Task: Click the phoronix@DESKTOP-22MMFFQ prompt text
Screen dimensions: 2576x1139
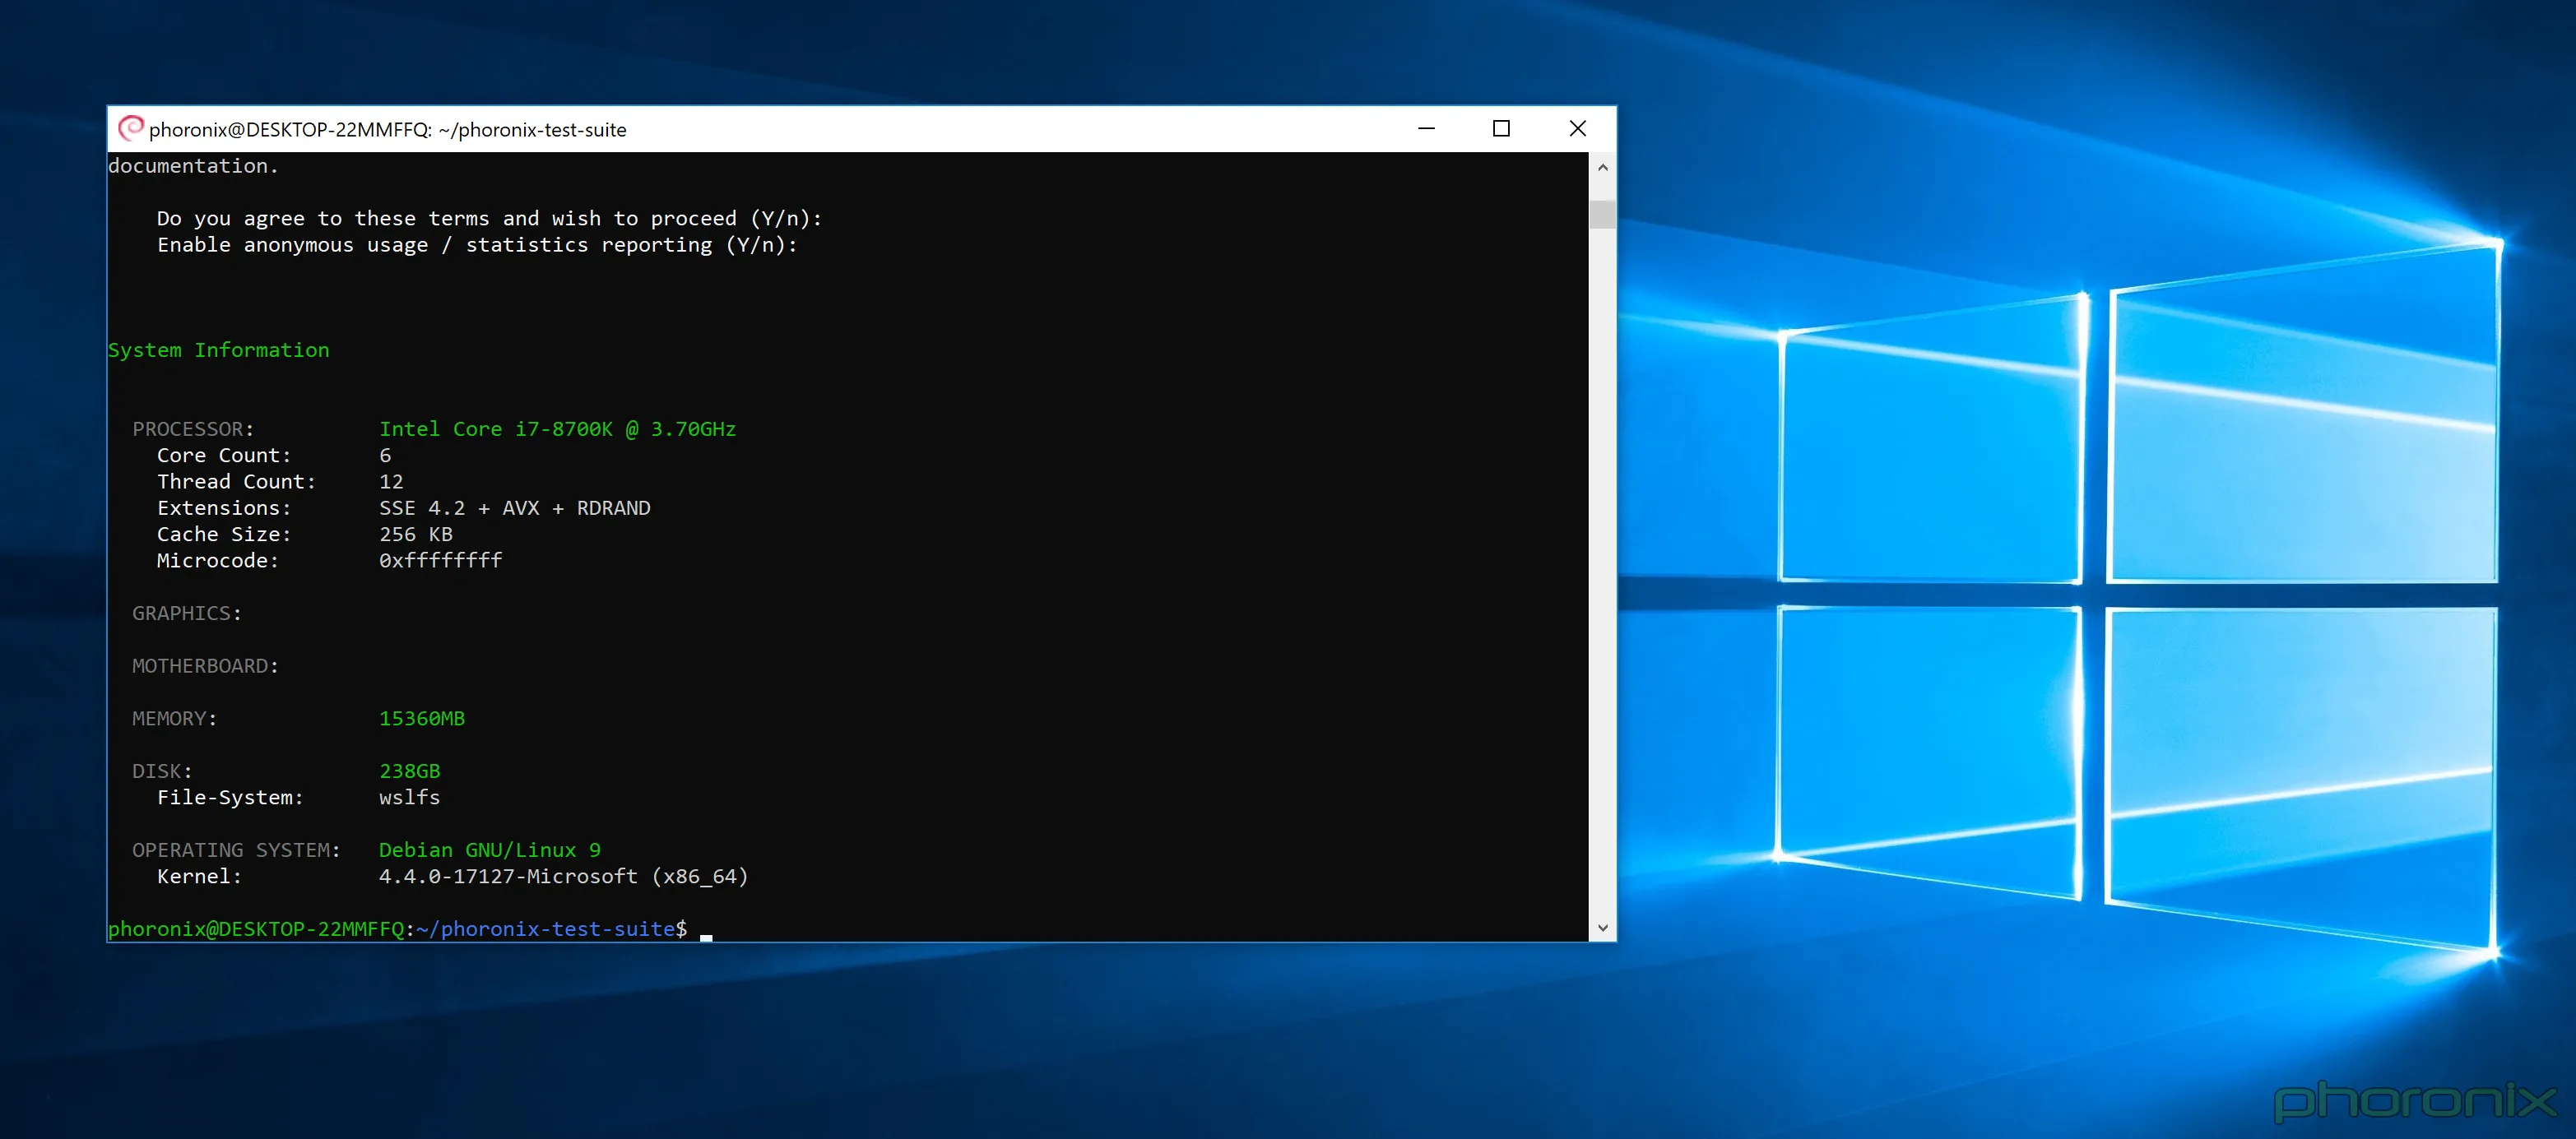Action: [258, 928]
